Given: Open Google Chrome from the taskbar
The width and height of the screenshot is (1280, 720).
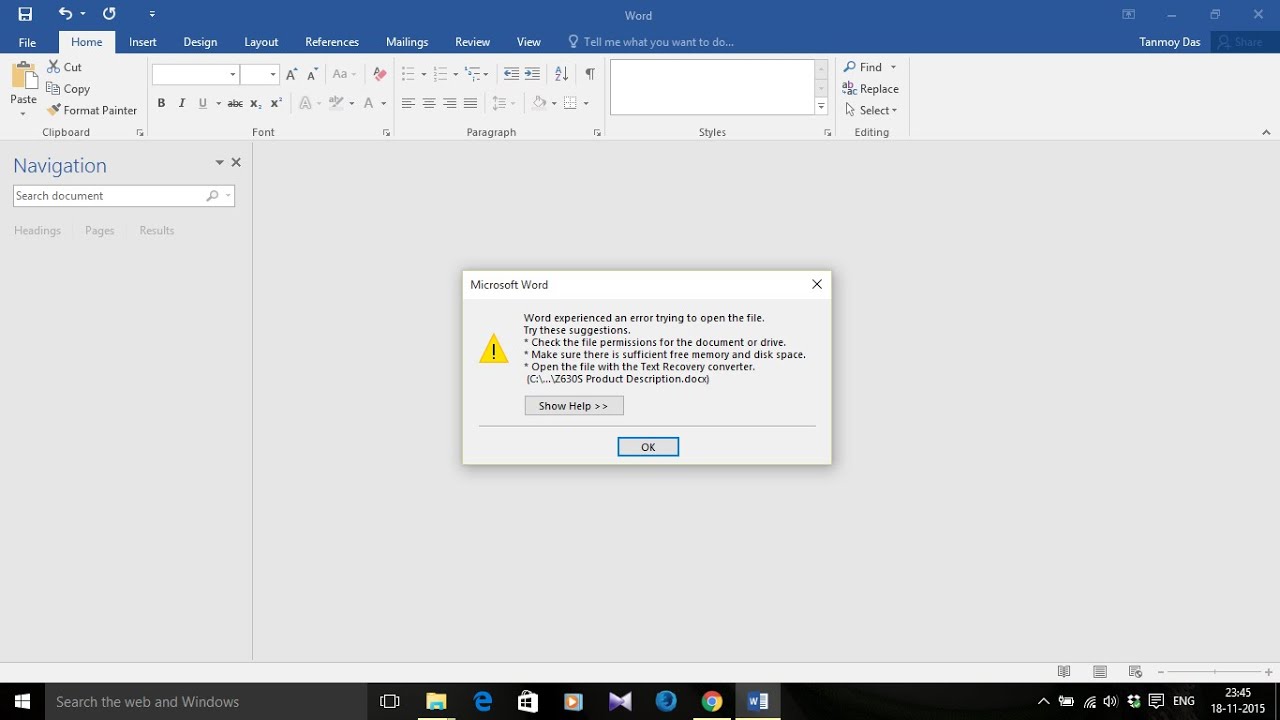Looking at the screenshot, I should 711,702.
